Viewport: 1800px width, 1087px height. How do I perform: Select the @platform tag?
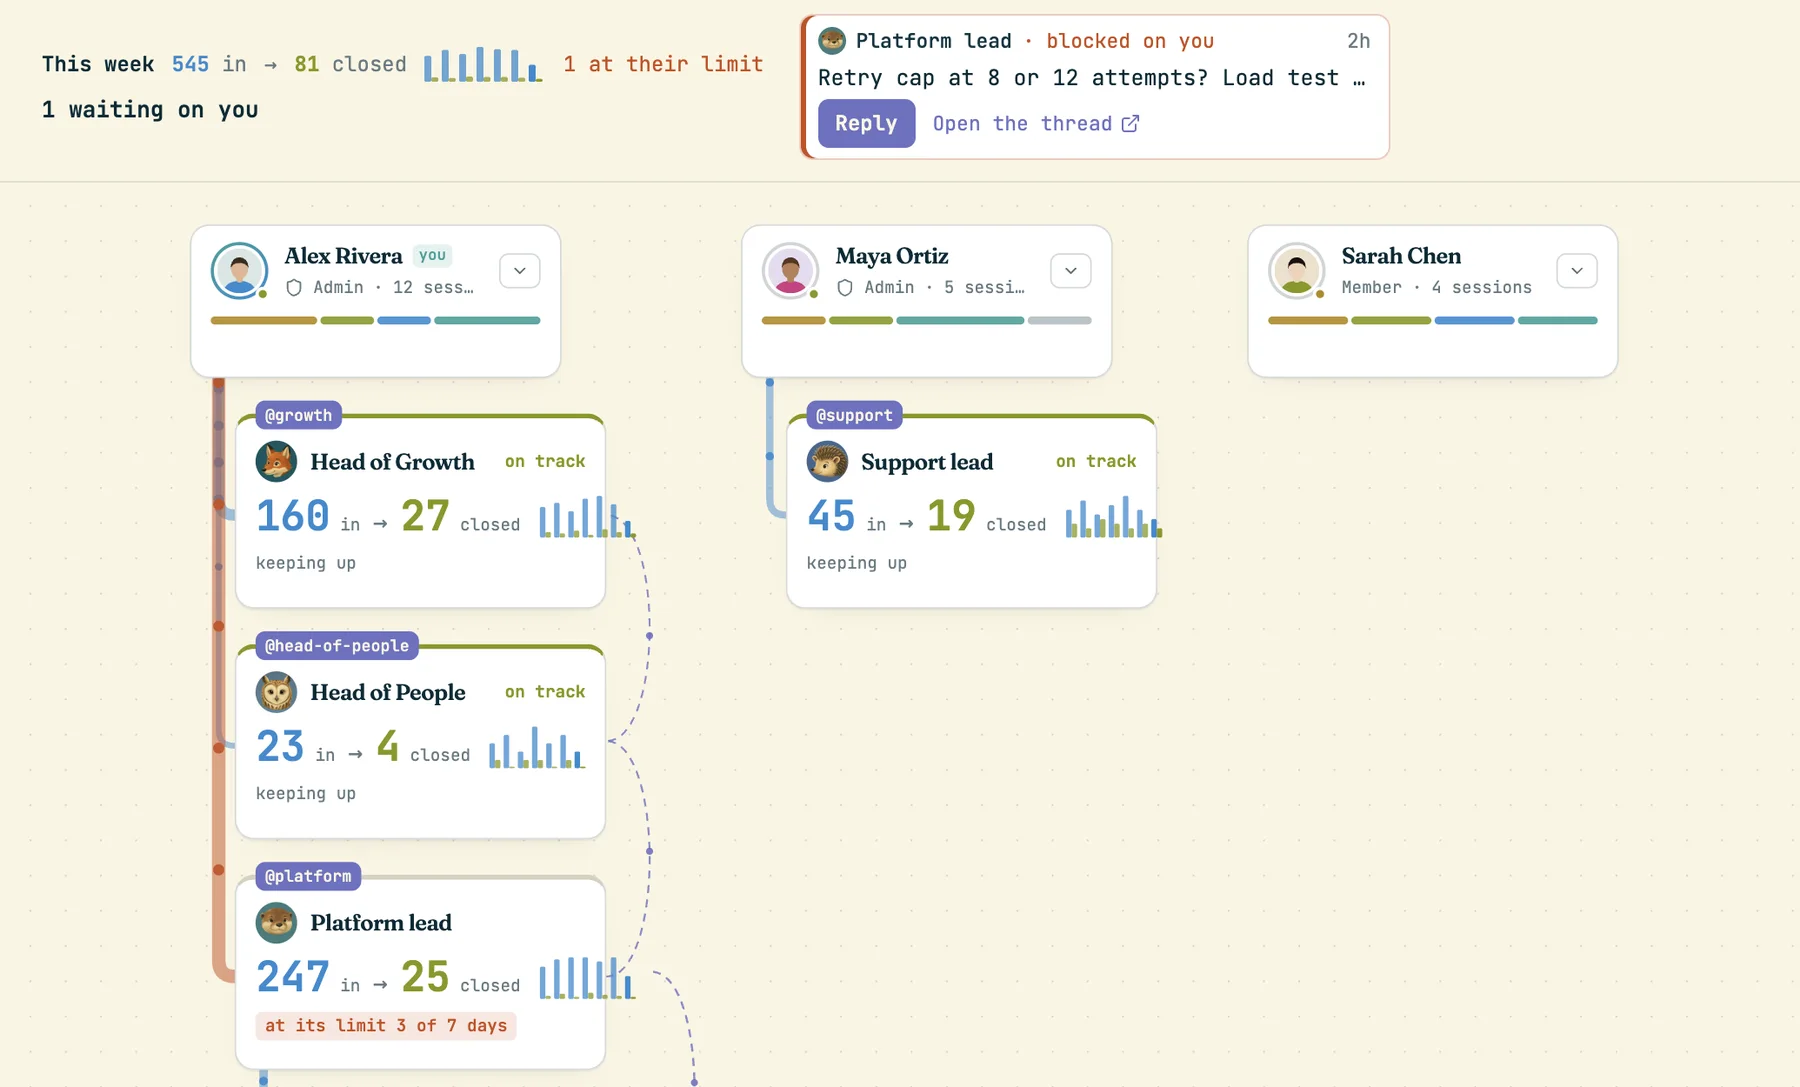(308, 876)
